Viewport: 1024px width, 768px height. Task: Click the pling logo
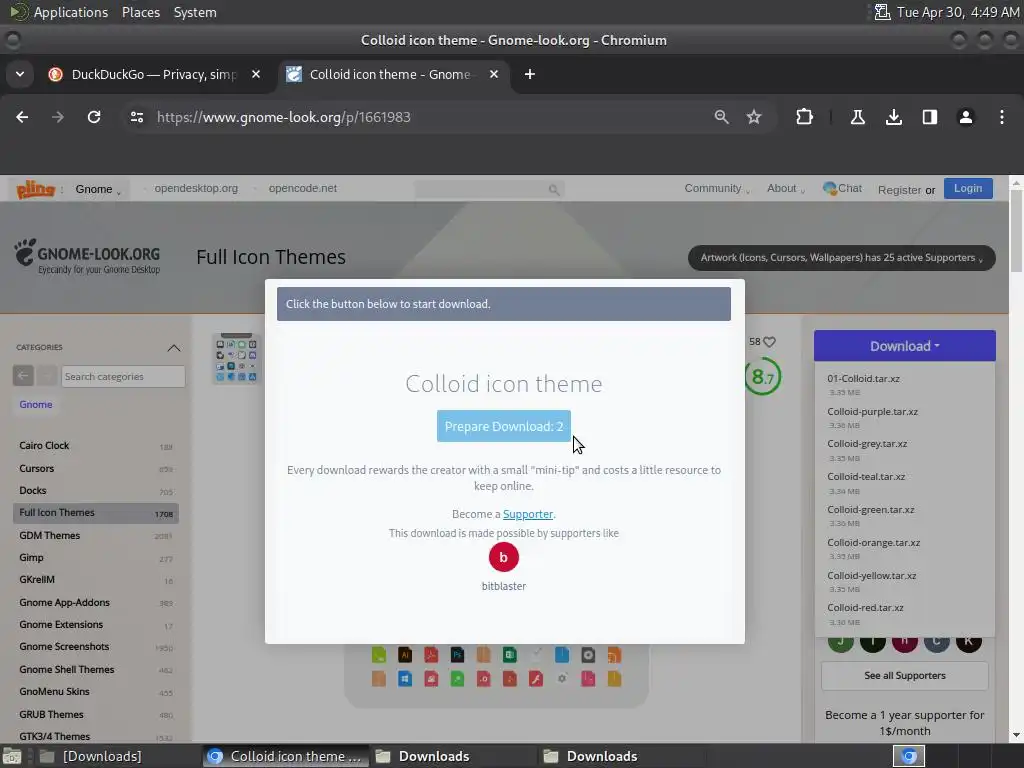[35, 189]
